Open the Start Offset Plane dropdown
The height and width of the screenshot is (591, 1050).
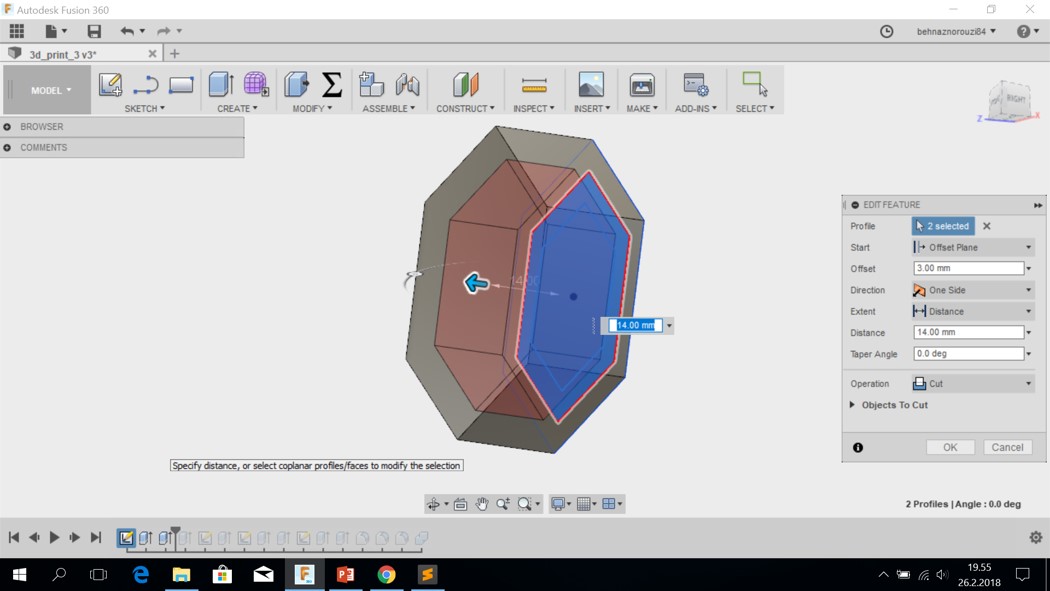click(973, 248)
